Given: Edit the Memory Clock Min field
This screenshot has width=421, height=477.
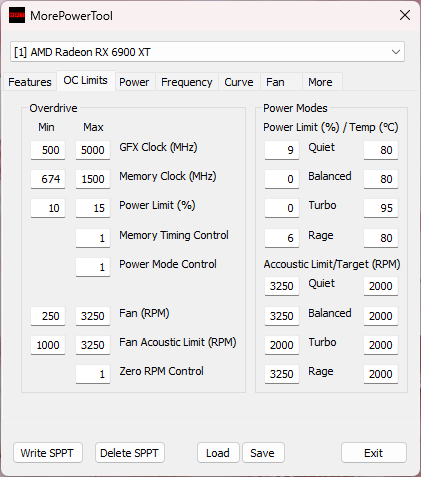Looking at the screenshot, I should 48,179.
